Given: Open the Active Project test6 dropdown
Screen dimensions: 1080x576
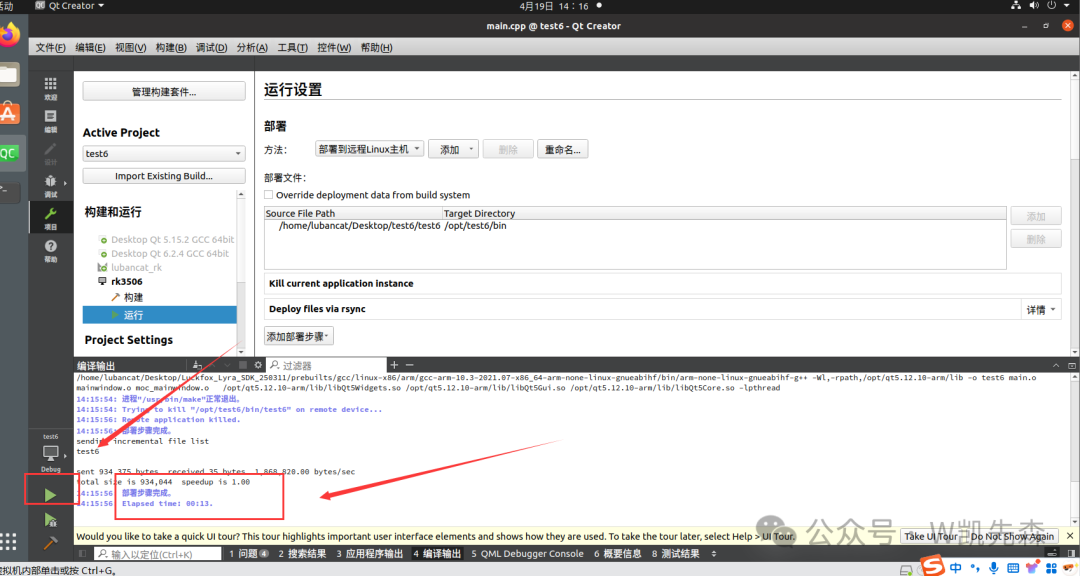Looking at the screenshot, I should click(163, 154).
